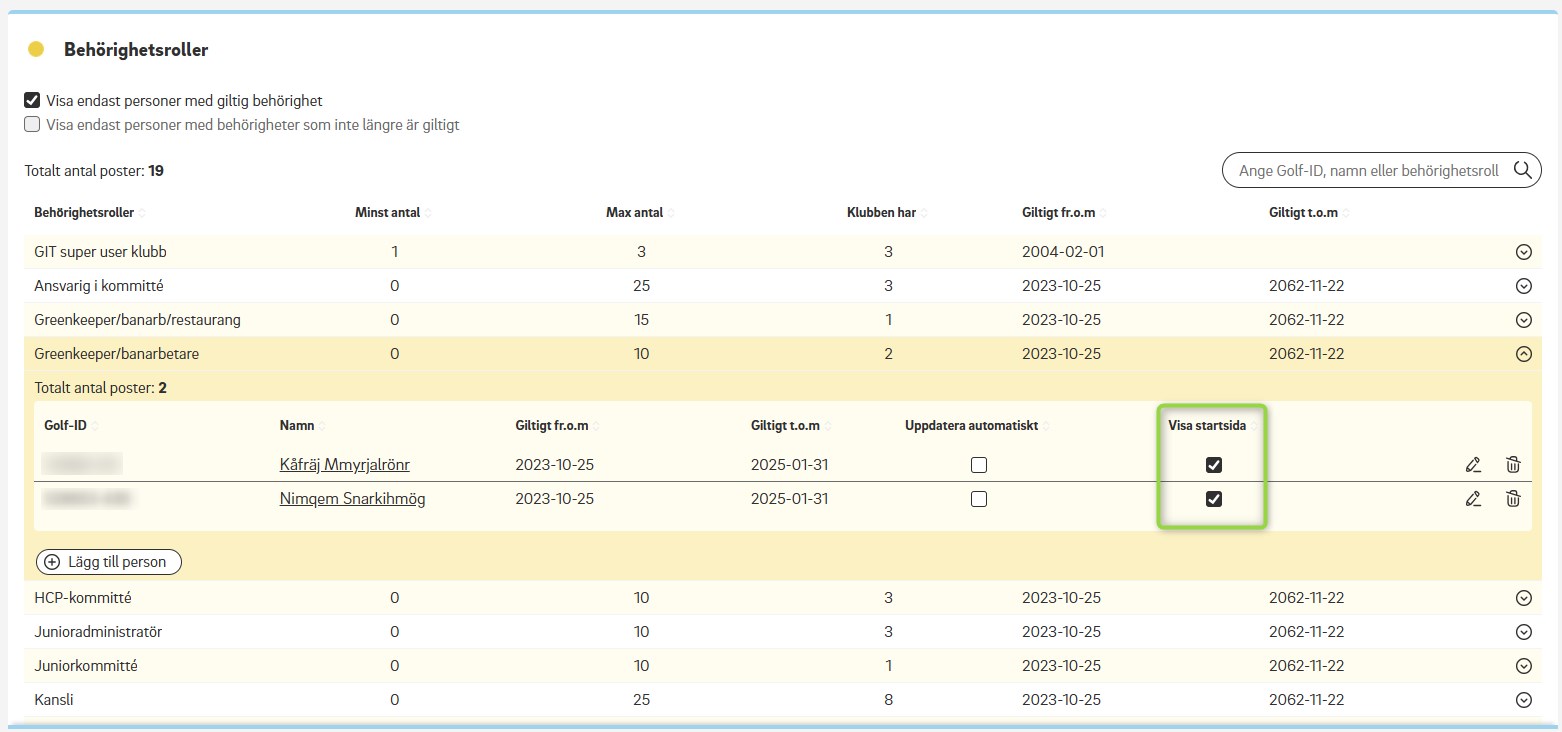Sort by Behörighetsroller column sort icon

[142, 213]
